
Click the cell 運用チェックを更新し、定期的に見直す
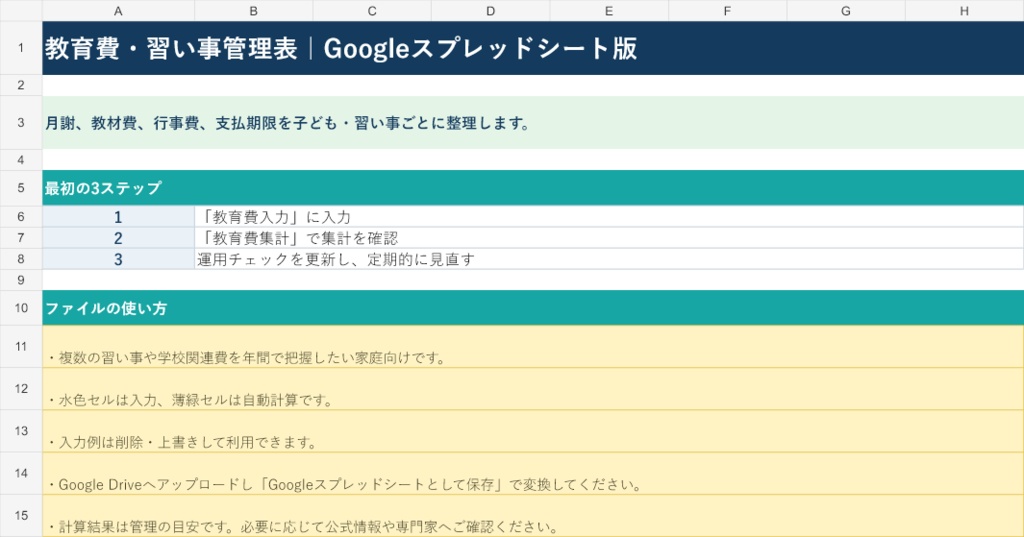click(x=609, y=259)
